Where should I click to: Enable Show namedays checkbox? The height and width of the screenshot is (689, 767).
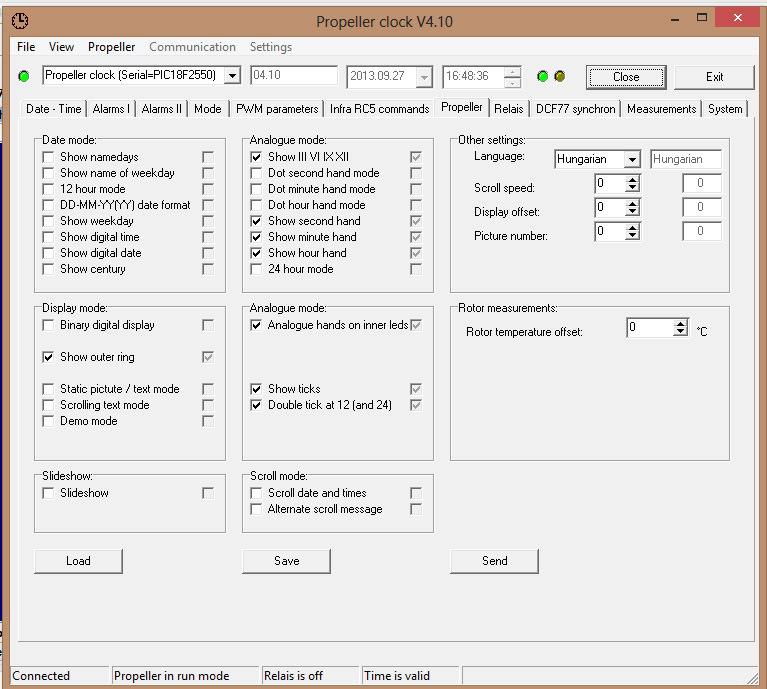point(48,157)
